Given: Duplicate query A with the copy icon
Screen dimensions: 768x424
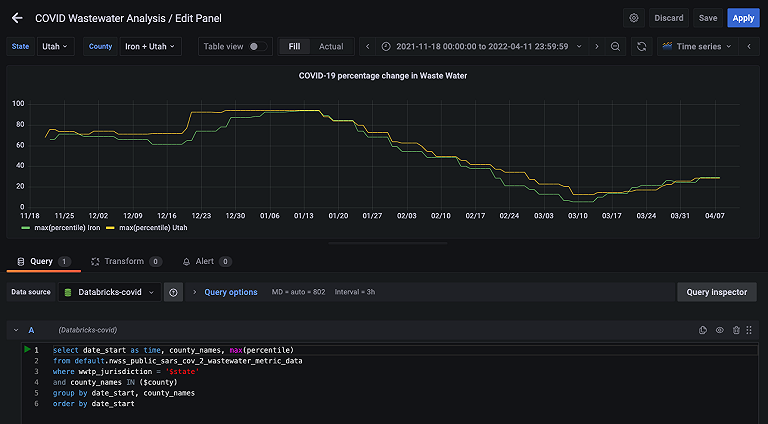Looking at the screenshot, I should pos(703,330).
